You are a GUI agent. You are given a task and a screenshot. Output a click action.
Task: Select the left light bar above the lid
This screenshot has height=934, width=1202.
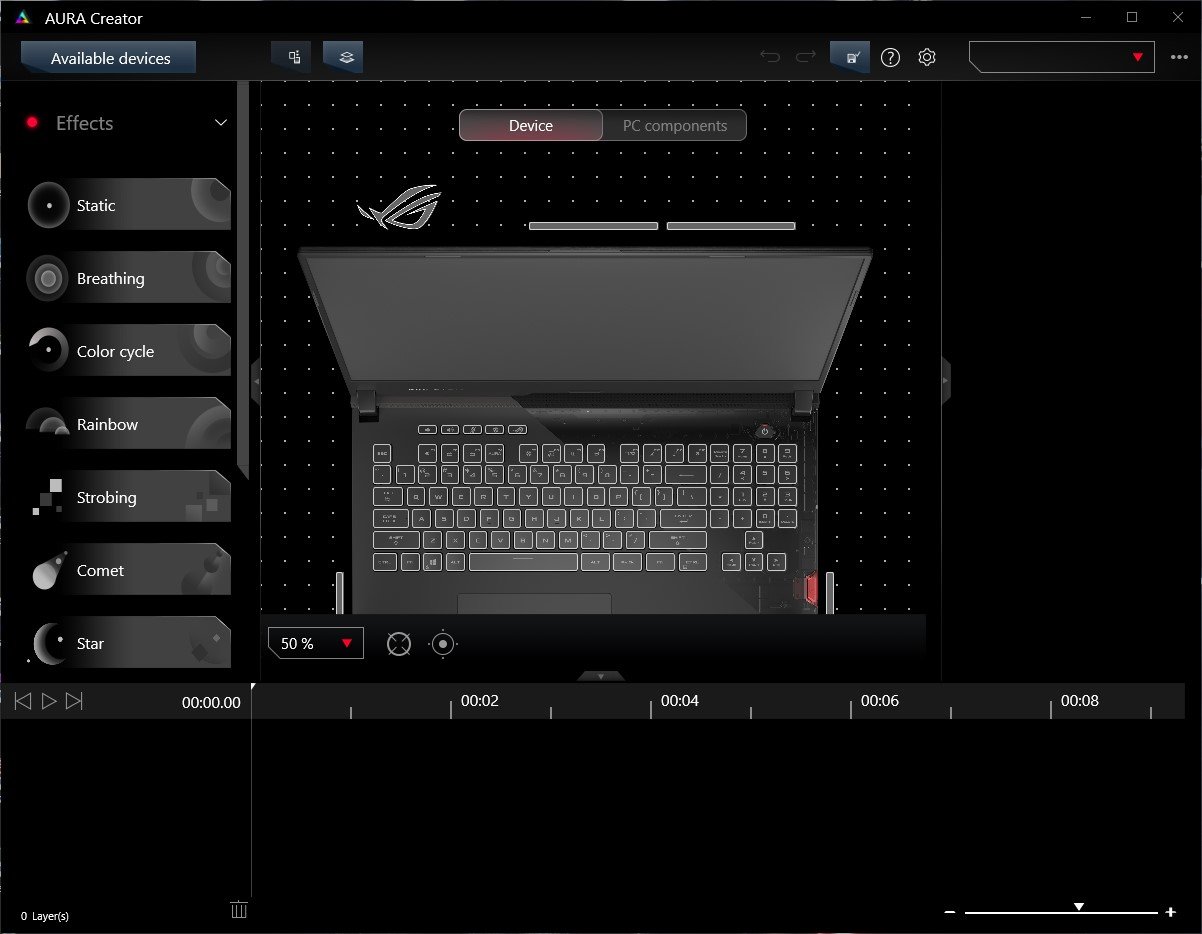pyautogui.click(x=593, y=226)
